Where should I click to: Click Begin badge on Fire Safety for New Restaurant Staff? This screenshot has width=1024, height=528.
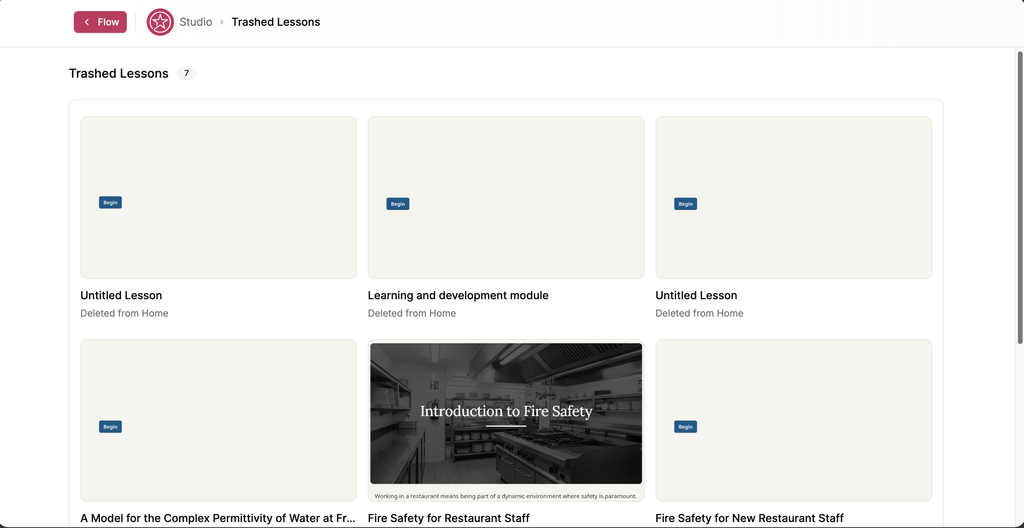686,427
